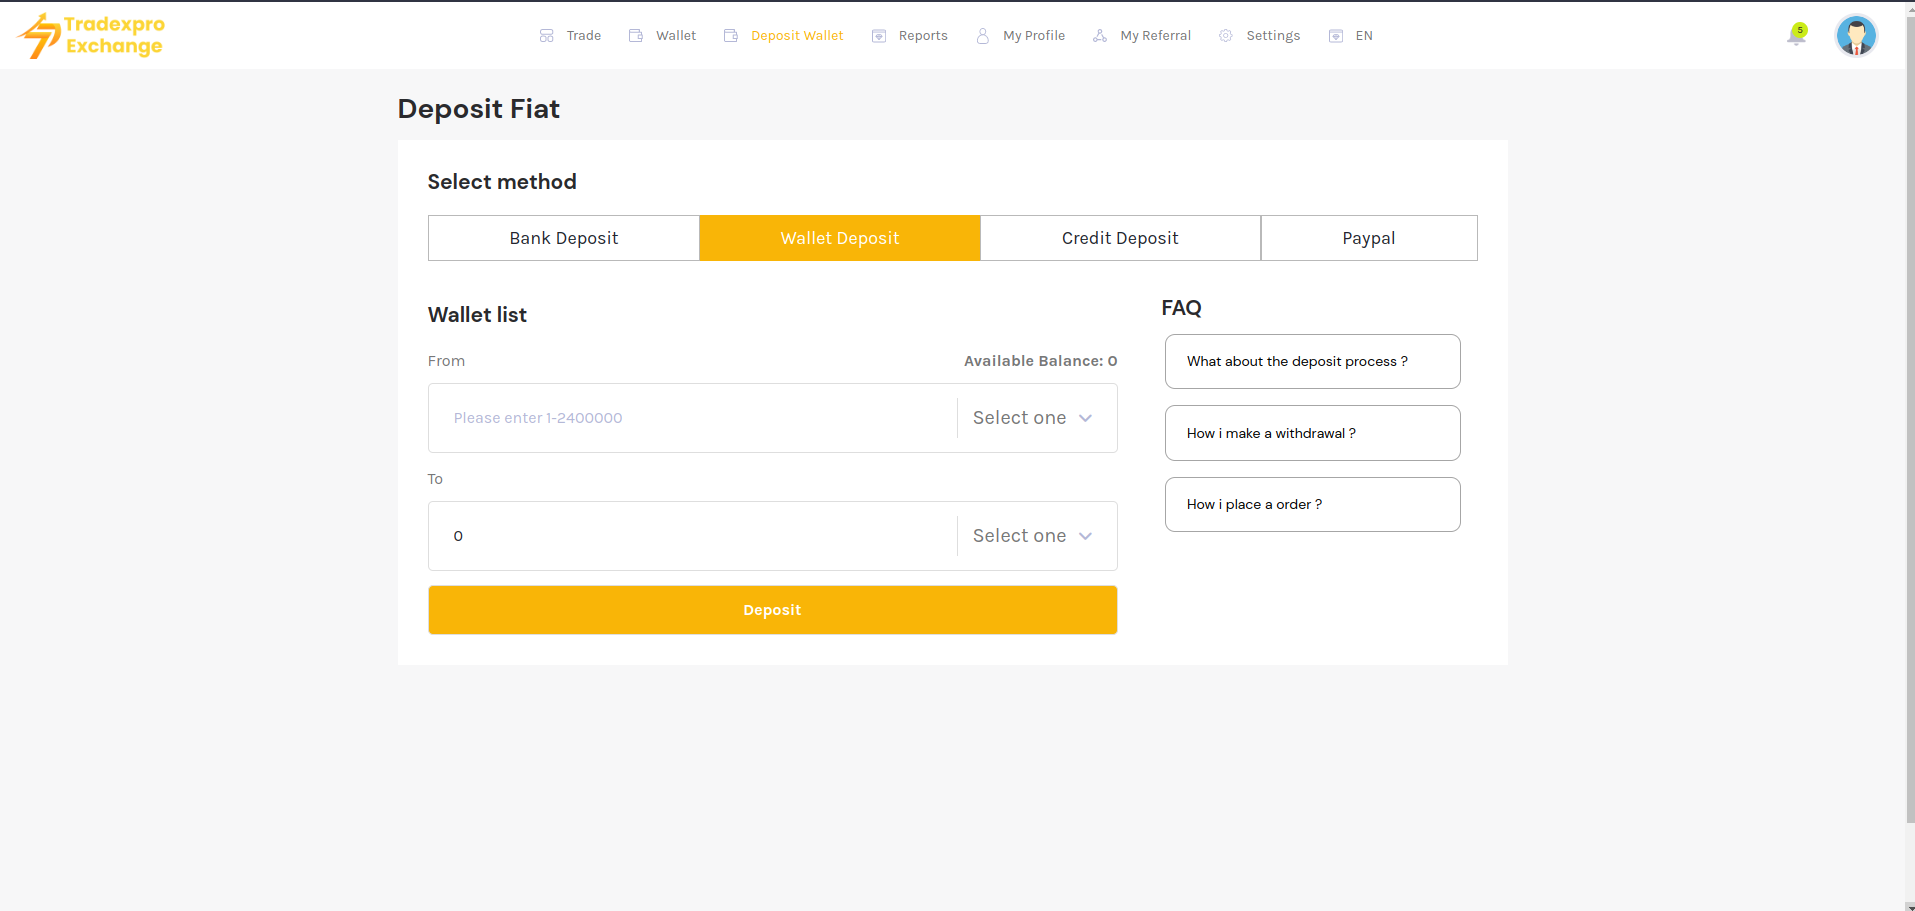Expand the withdrawal FAQ question
This screenshot has width=1915, height=911.
point(1312,433)
